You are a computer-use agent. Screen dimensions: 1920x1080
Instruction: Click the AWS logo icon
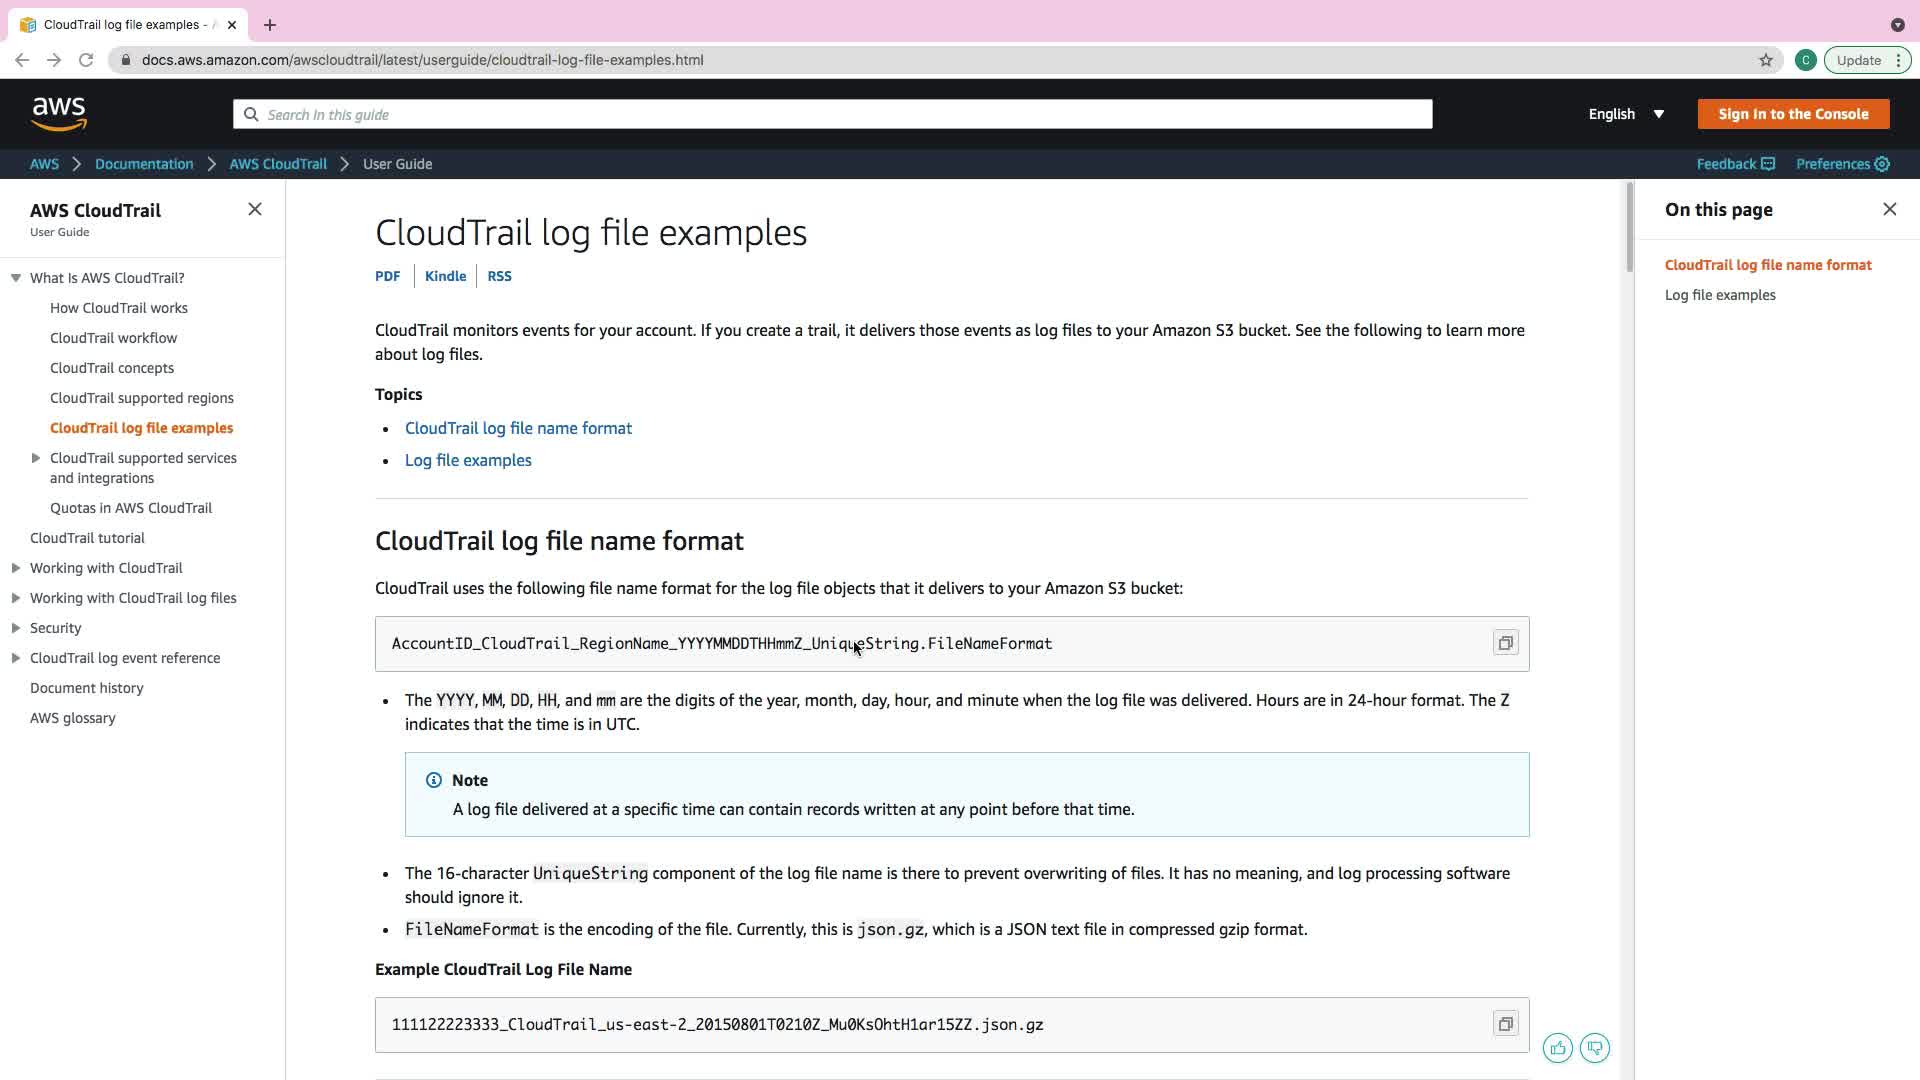pyautogui.click(x=59, y=114)
